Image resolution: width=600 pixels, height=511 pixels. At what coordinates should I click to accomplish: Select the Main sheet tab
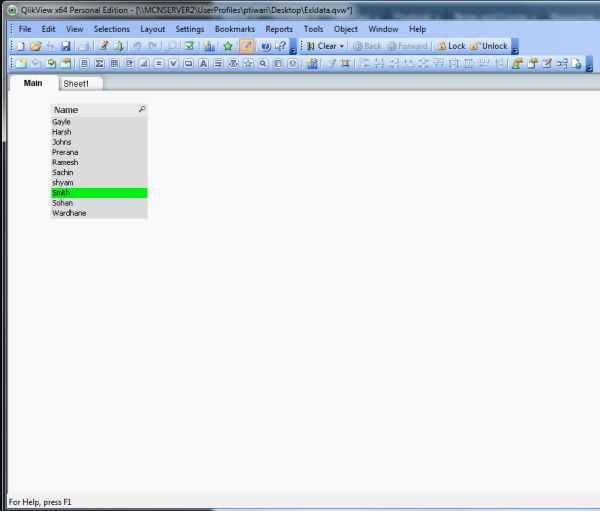33,83
